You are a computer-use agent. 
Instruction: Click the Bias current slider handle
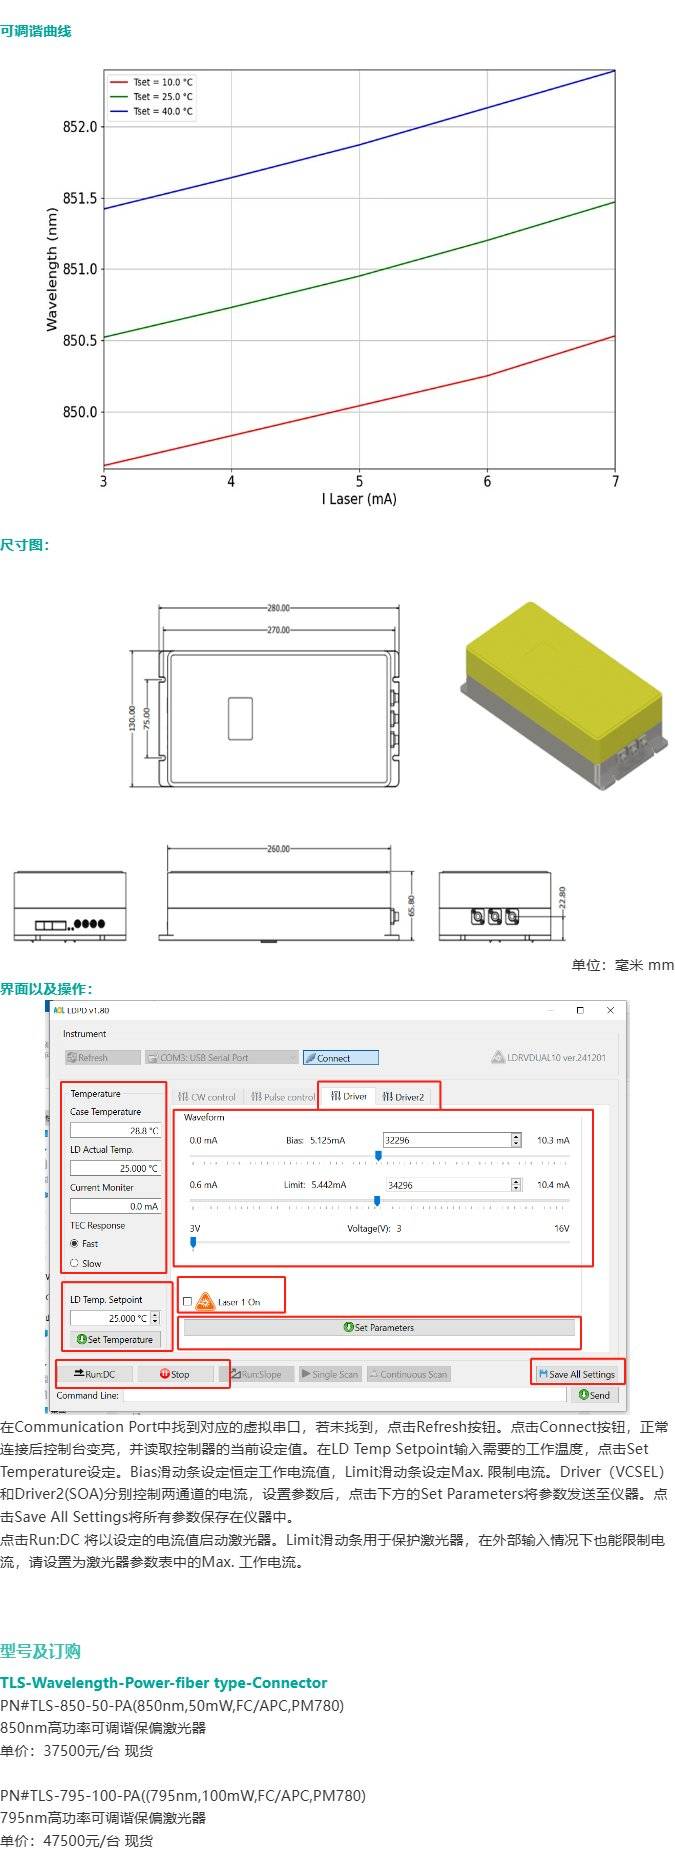click(x=378, y=1155)
